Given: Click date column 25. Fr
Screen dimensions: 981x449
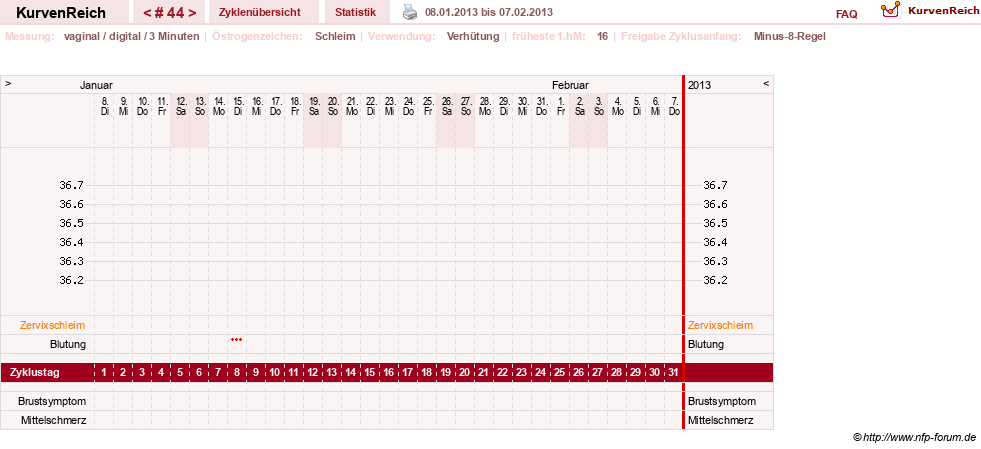Looking at the screenshot, I should click(x=427, y=106).
